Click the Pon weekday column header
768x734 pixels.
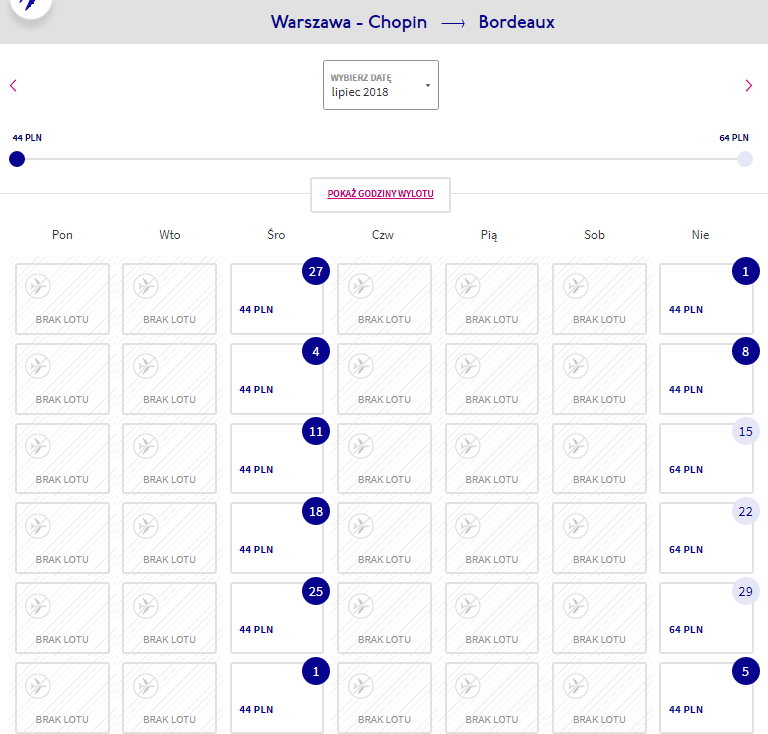62,235
